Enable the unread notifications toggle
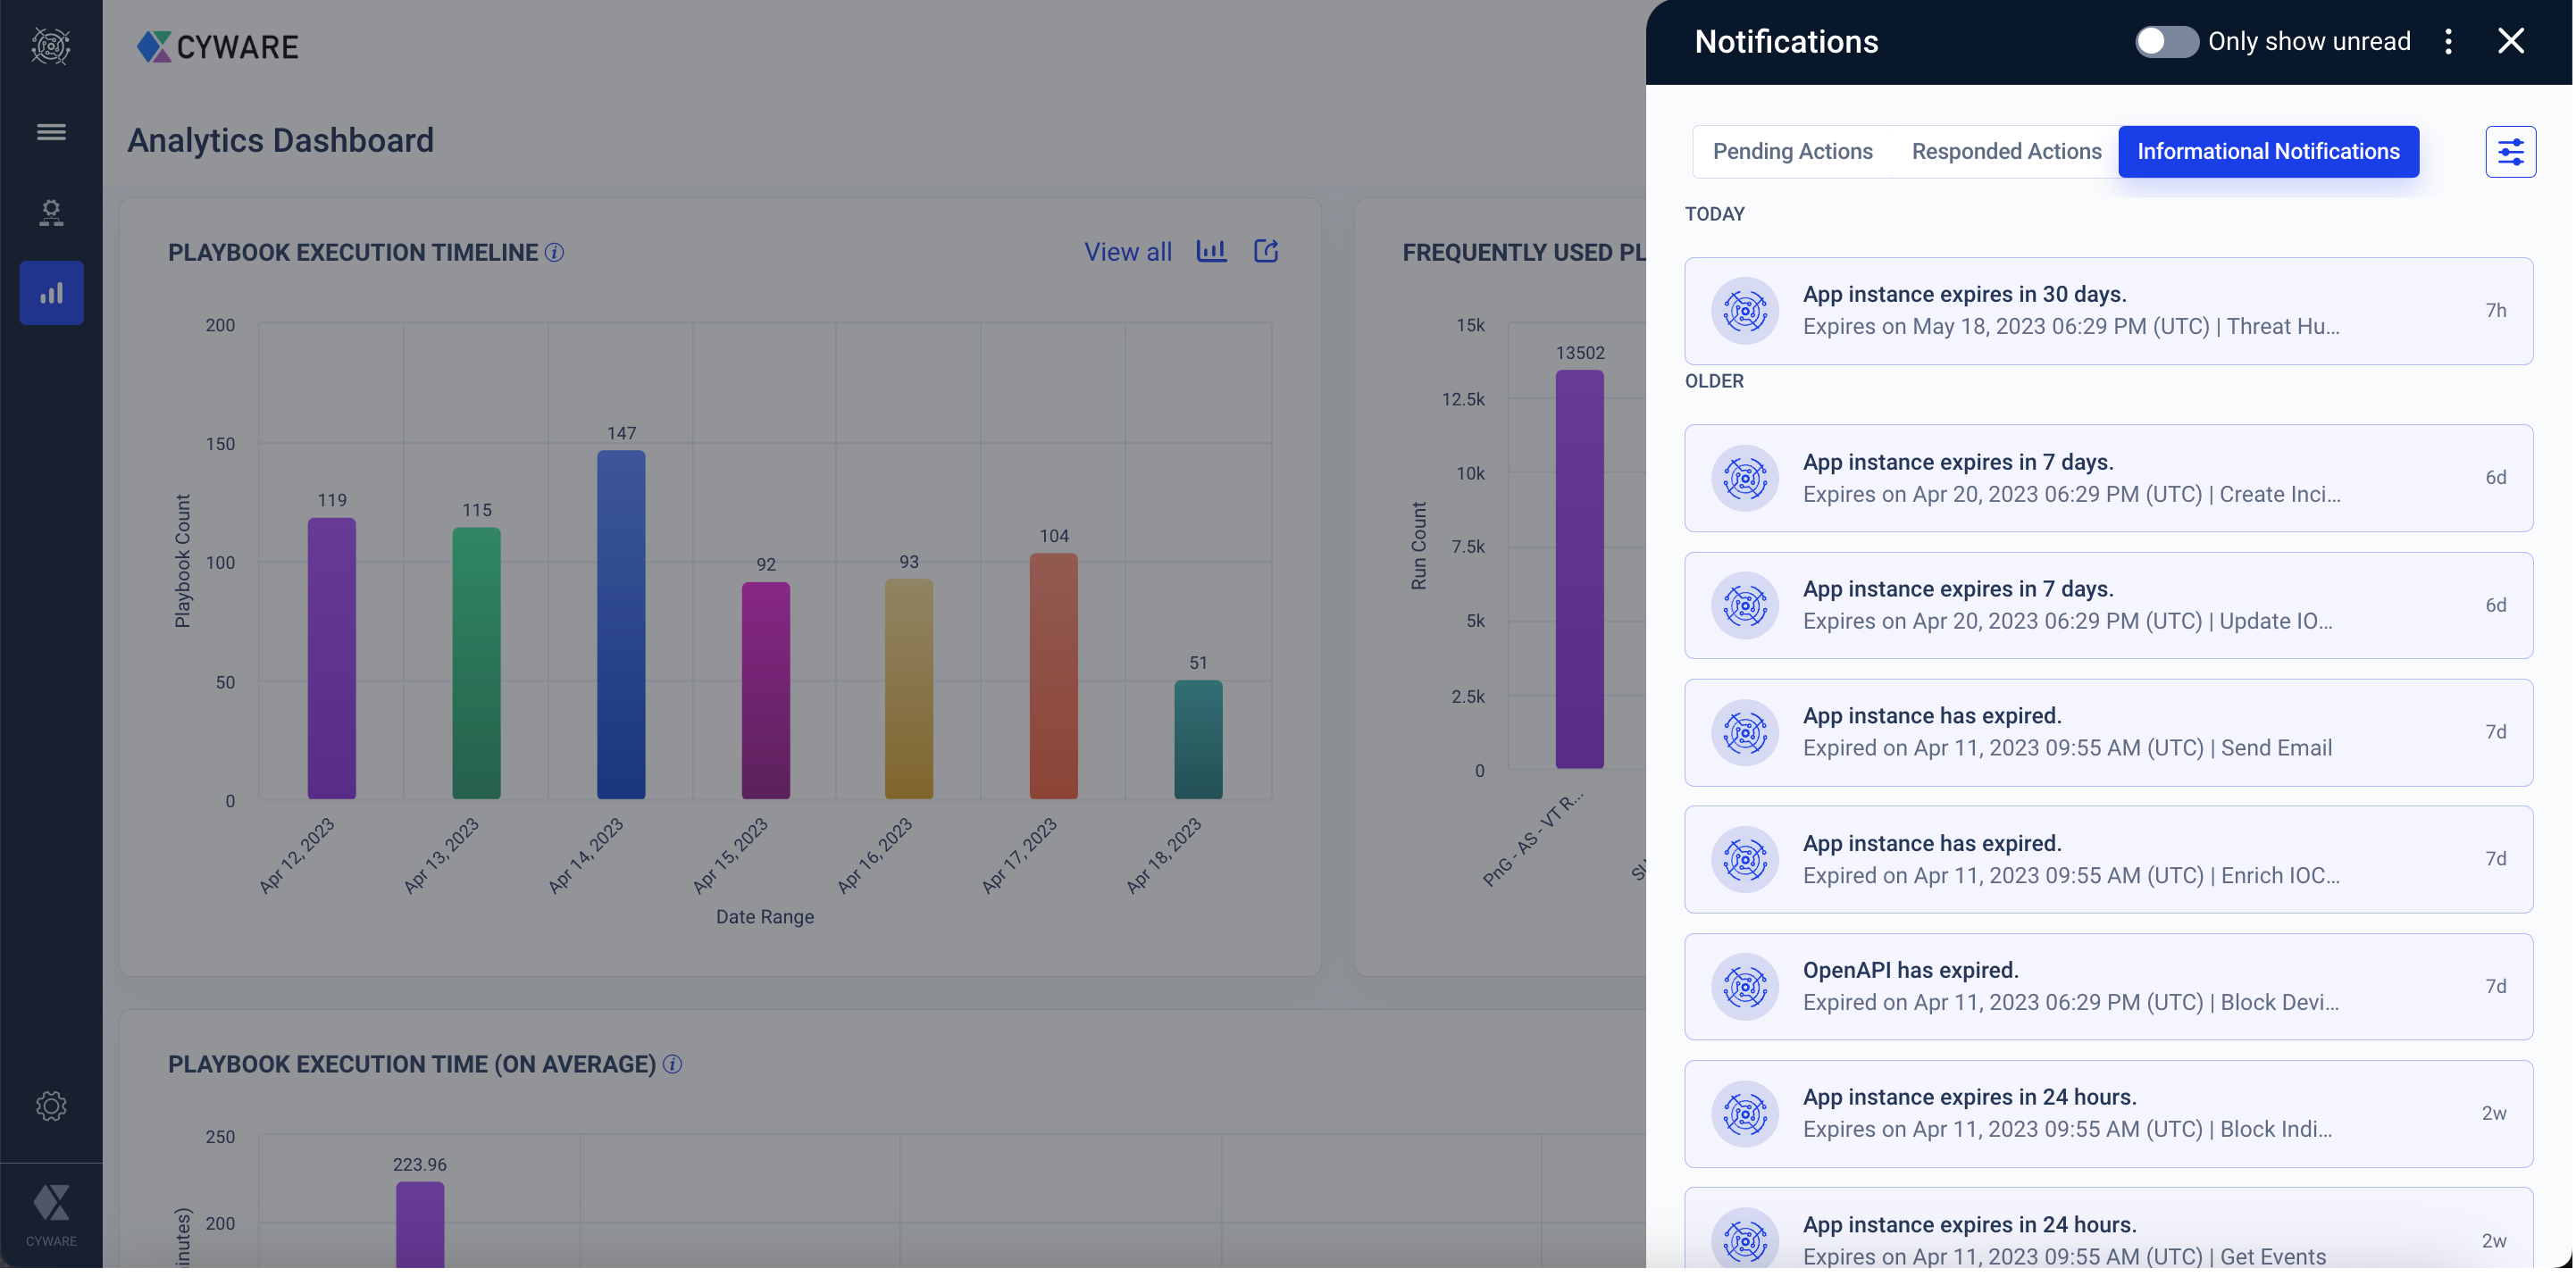2576x1277 pixels. 2165,41
